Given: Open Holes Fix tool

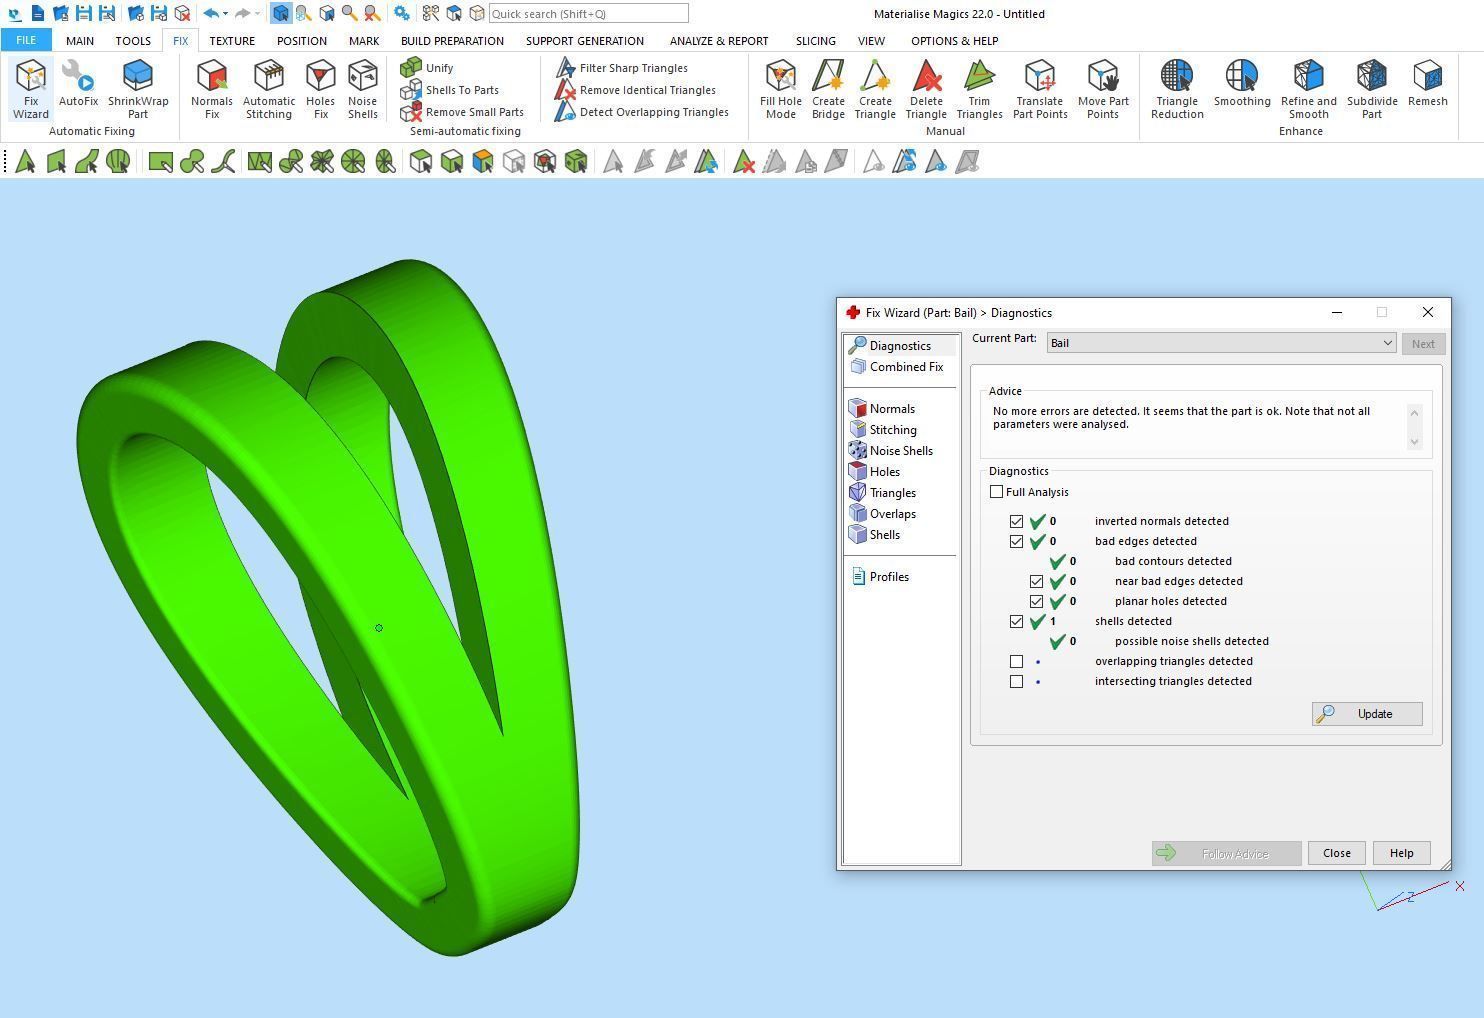Looking at the screenshot, I should [320, 89].
